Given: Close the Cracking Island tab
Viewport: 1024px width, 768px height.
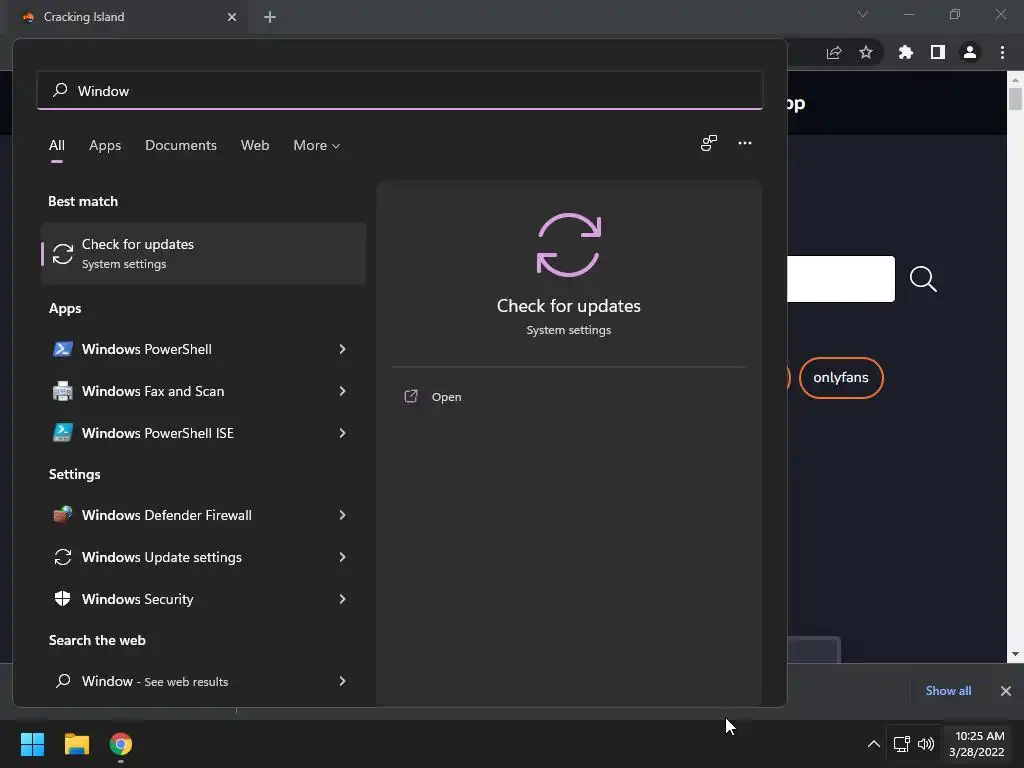Looking at the screenshot, I should [231, 17].
